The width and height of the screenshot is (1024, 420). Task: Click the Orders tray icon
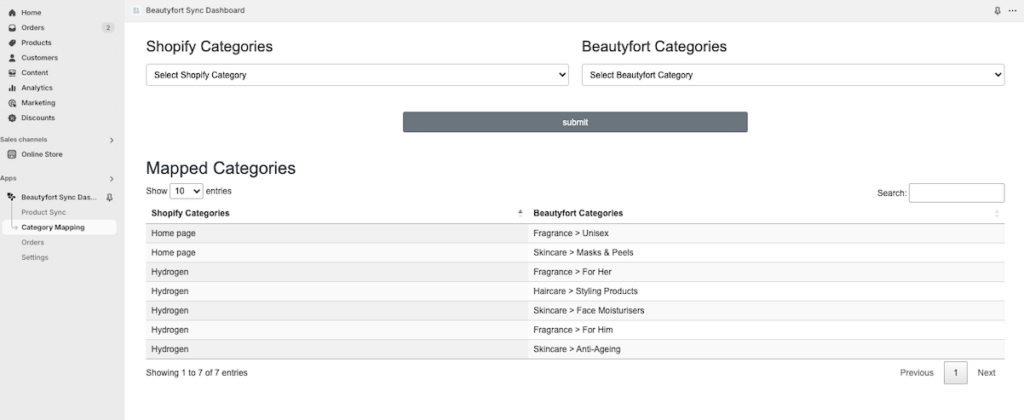12,27
